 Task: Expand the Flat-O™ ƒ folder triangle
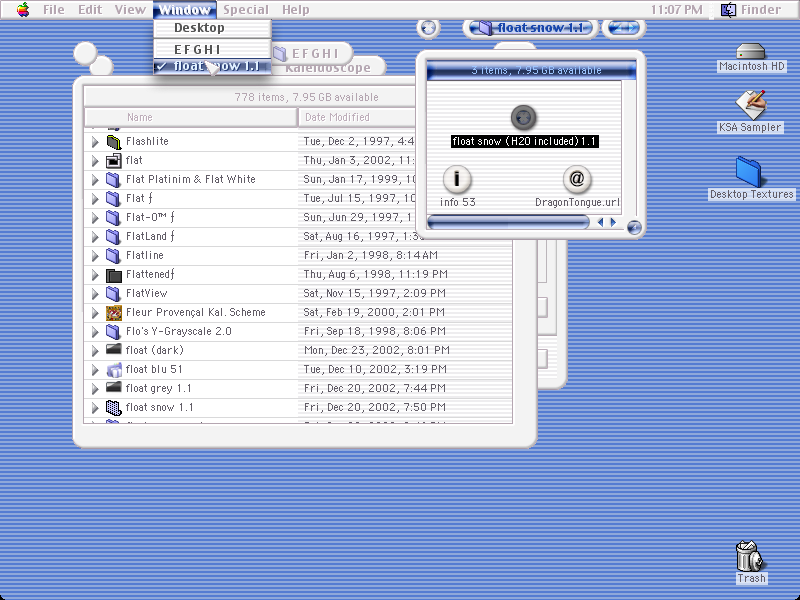[95, 218]
